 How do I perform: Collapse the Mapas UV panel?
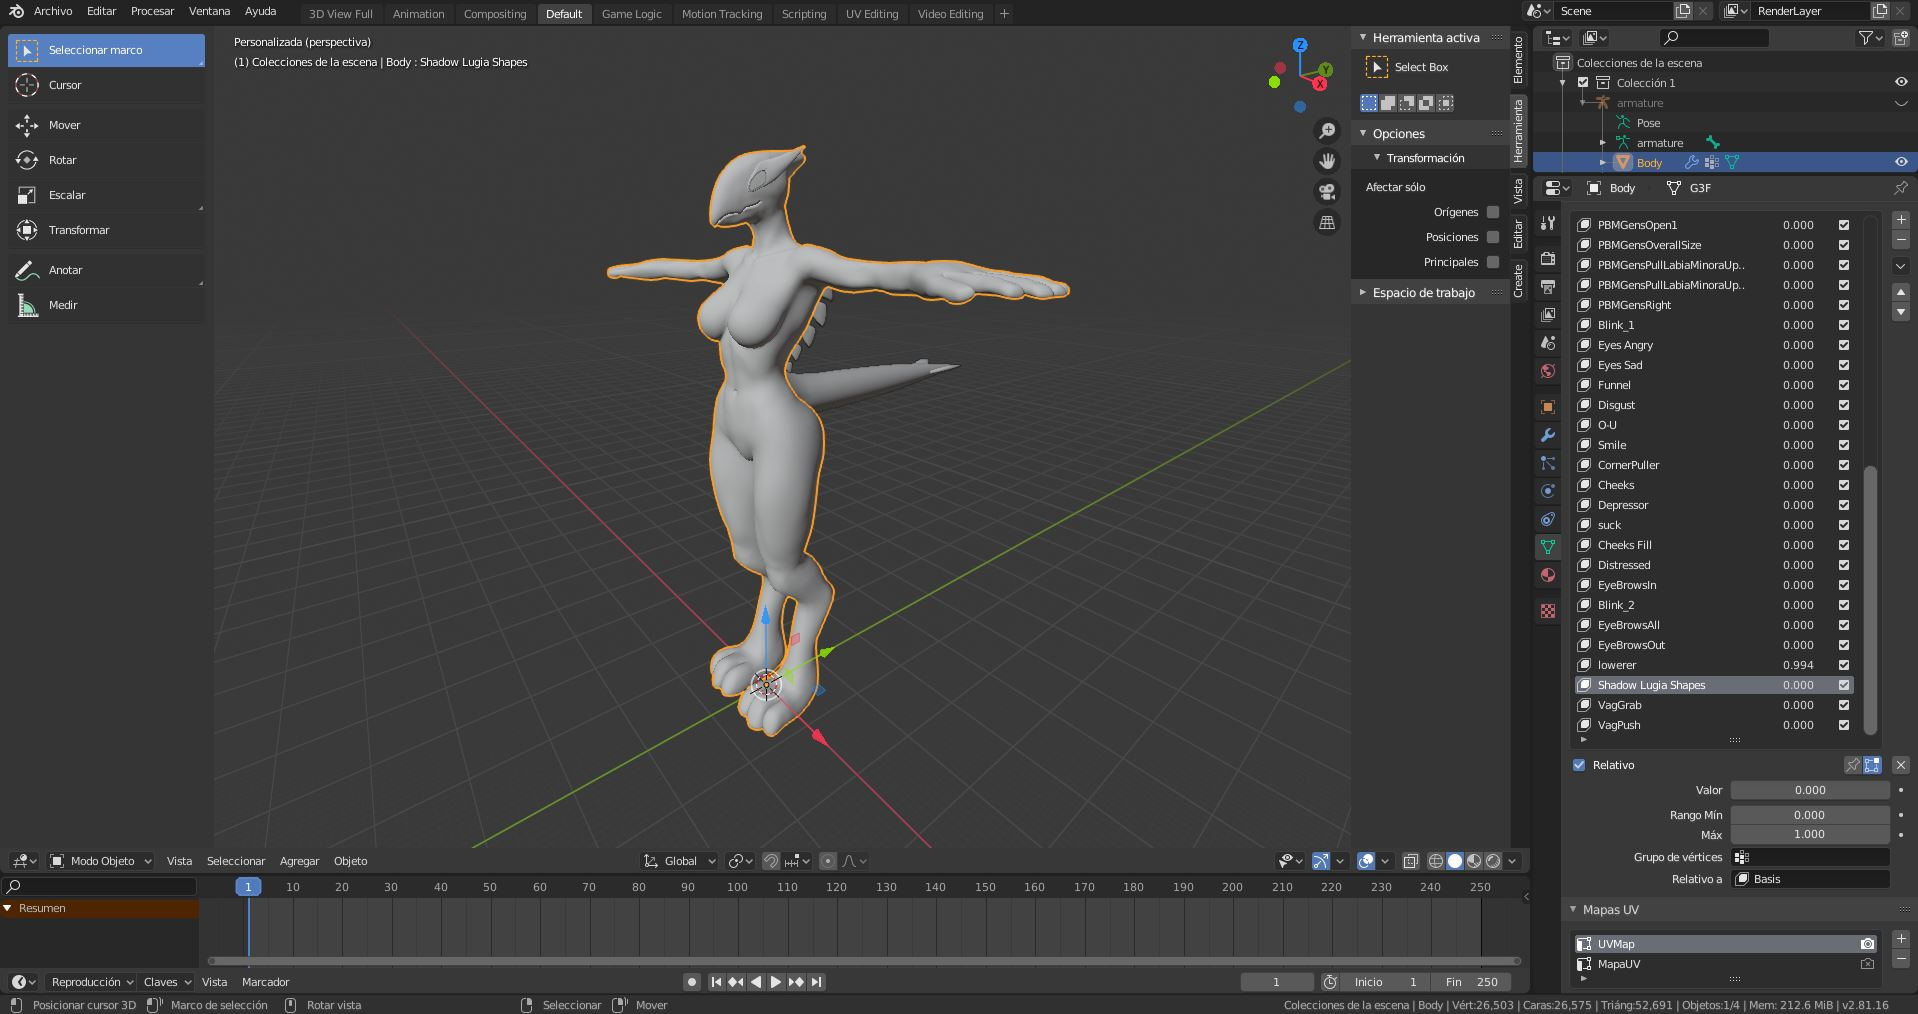[1573, 910]
